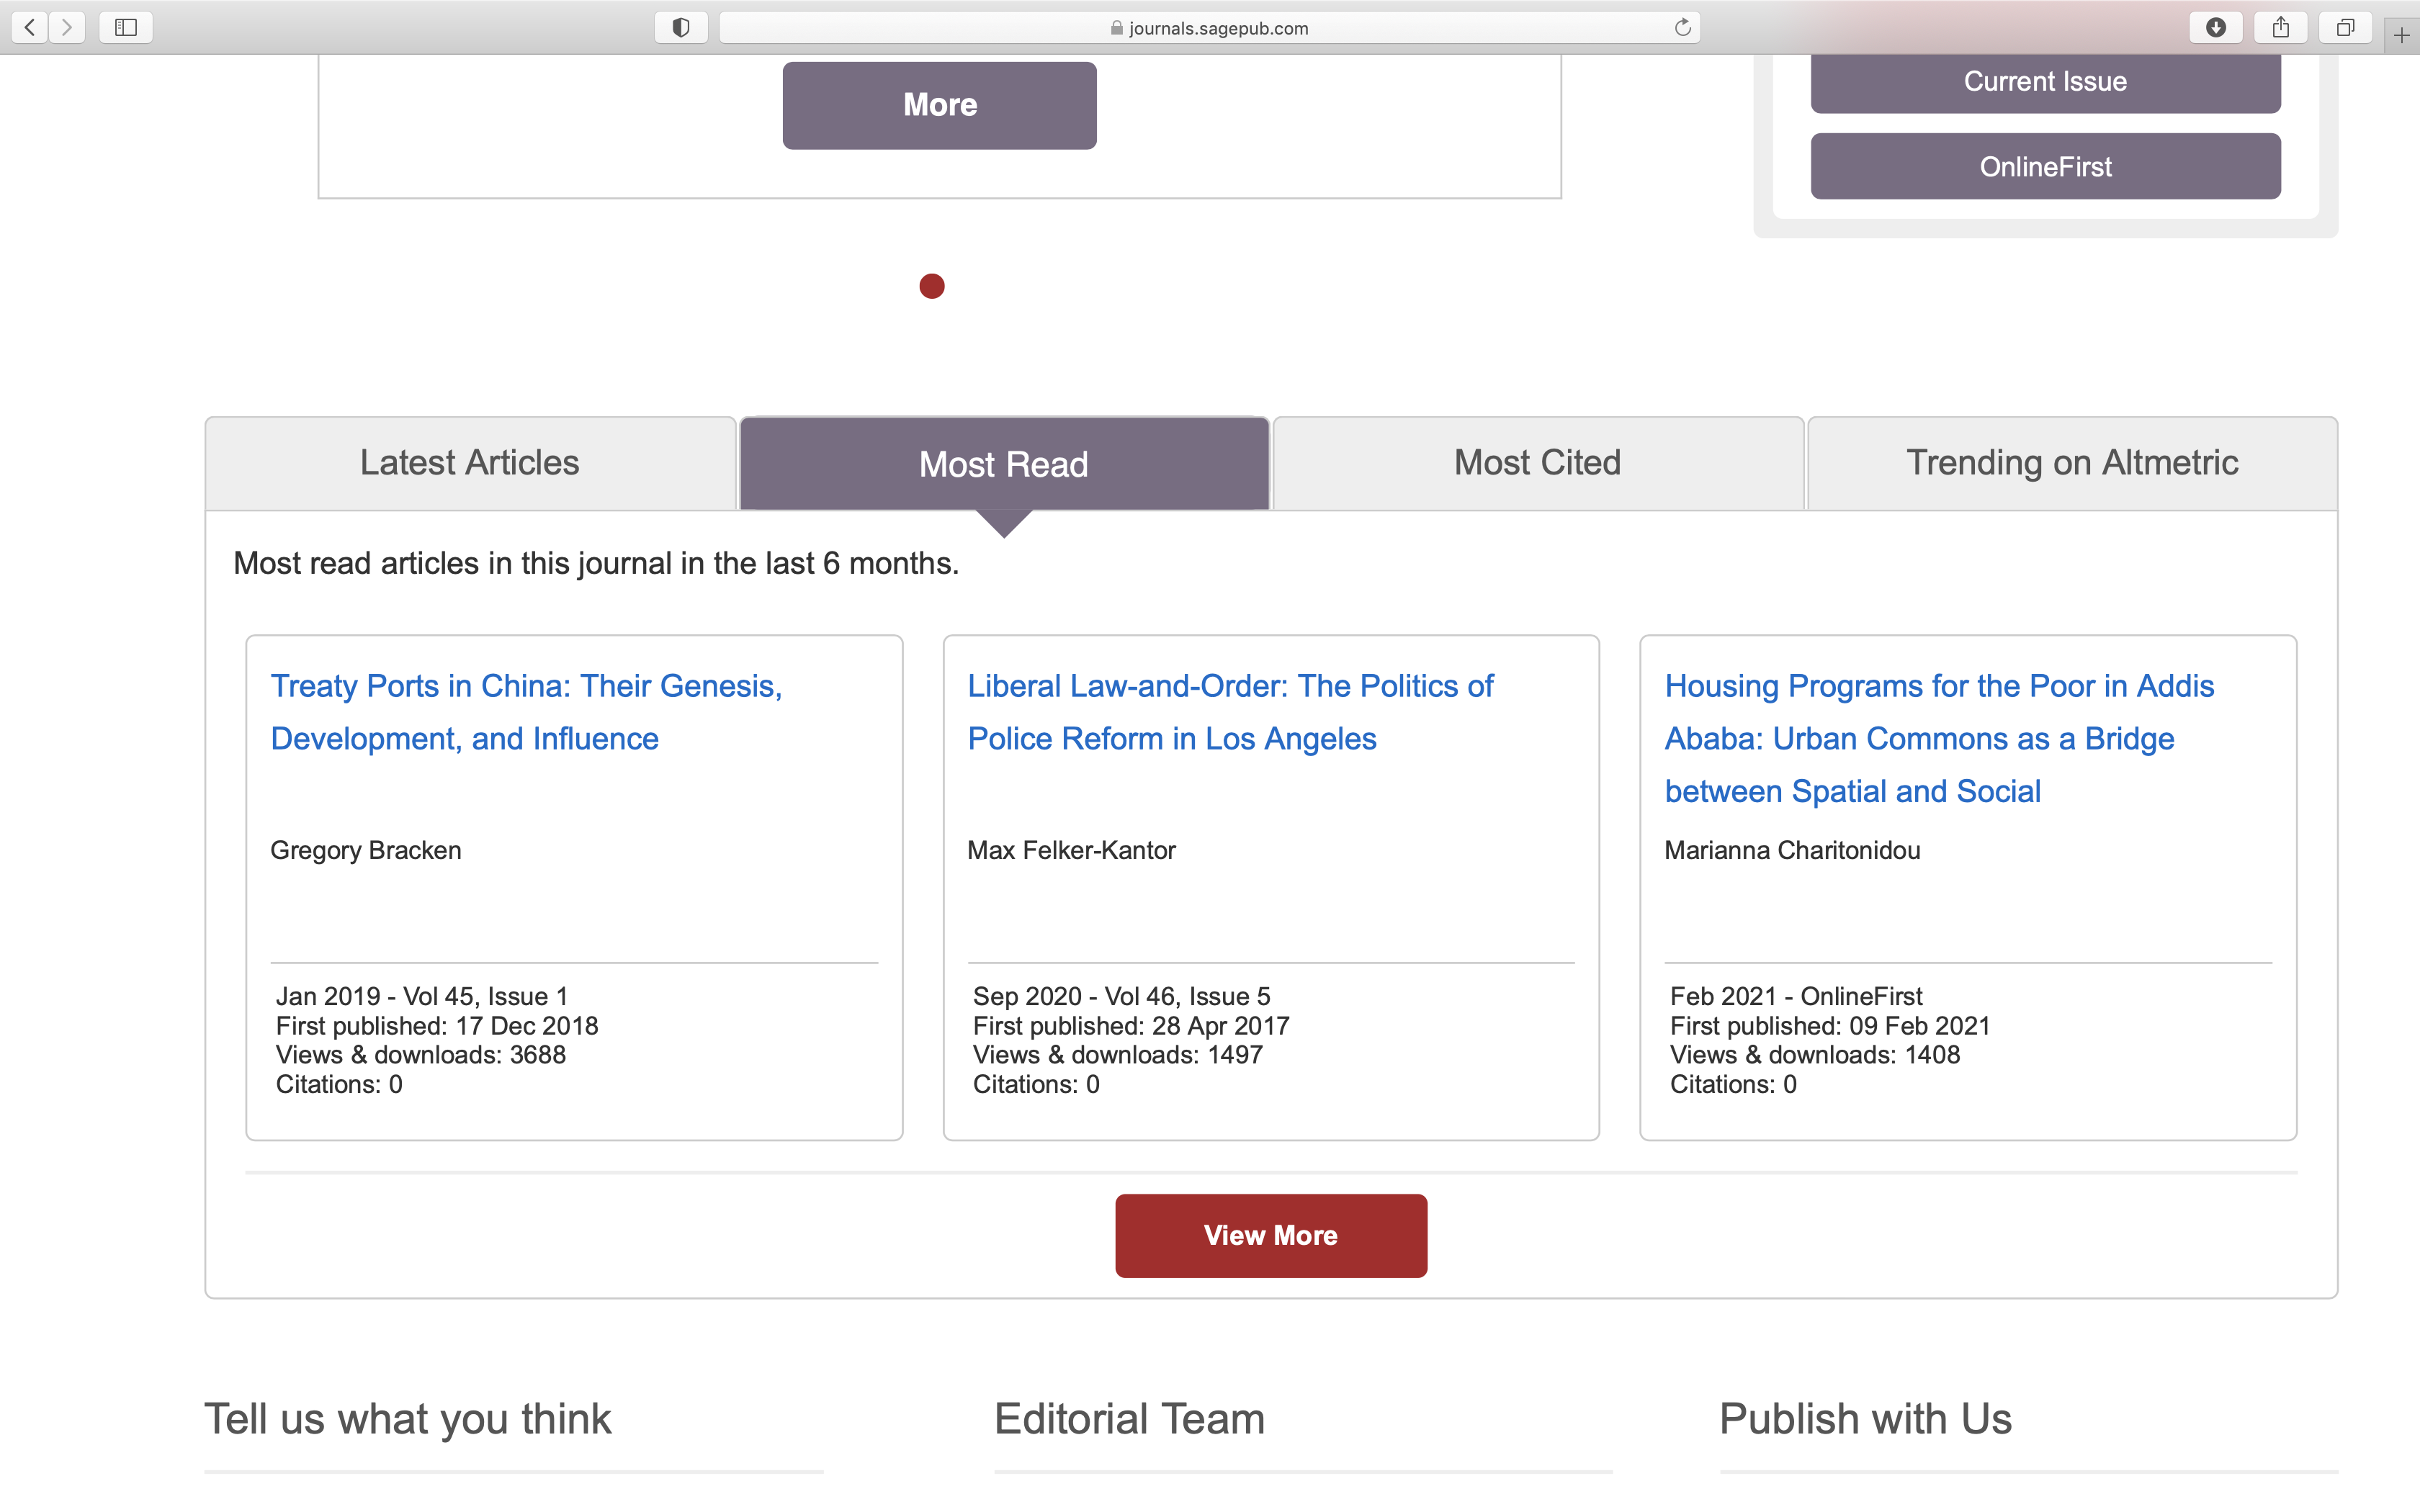Click the Share icon
Image resolution: width=2420 pixels, height=1512 pixels.
(2281, 27)
